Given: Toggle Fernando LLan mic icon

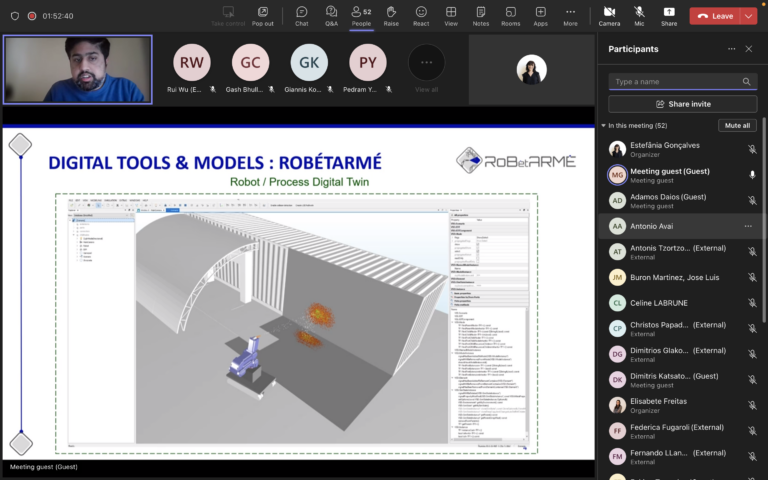Looking at the screenshot, I should click(x=752, y=456).
